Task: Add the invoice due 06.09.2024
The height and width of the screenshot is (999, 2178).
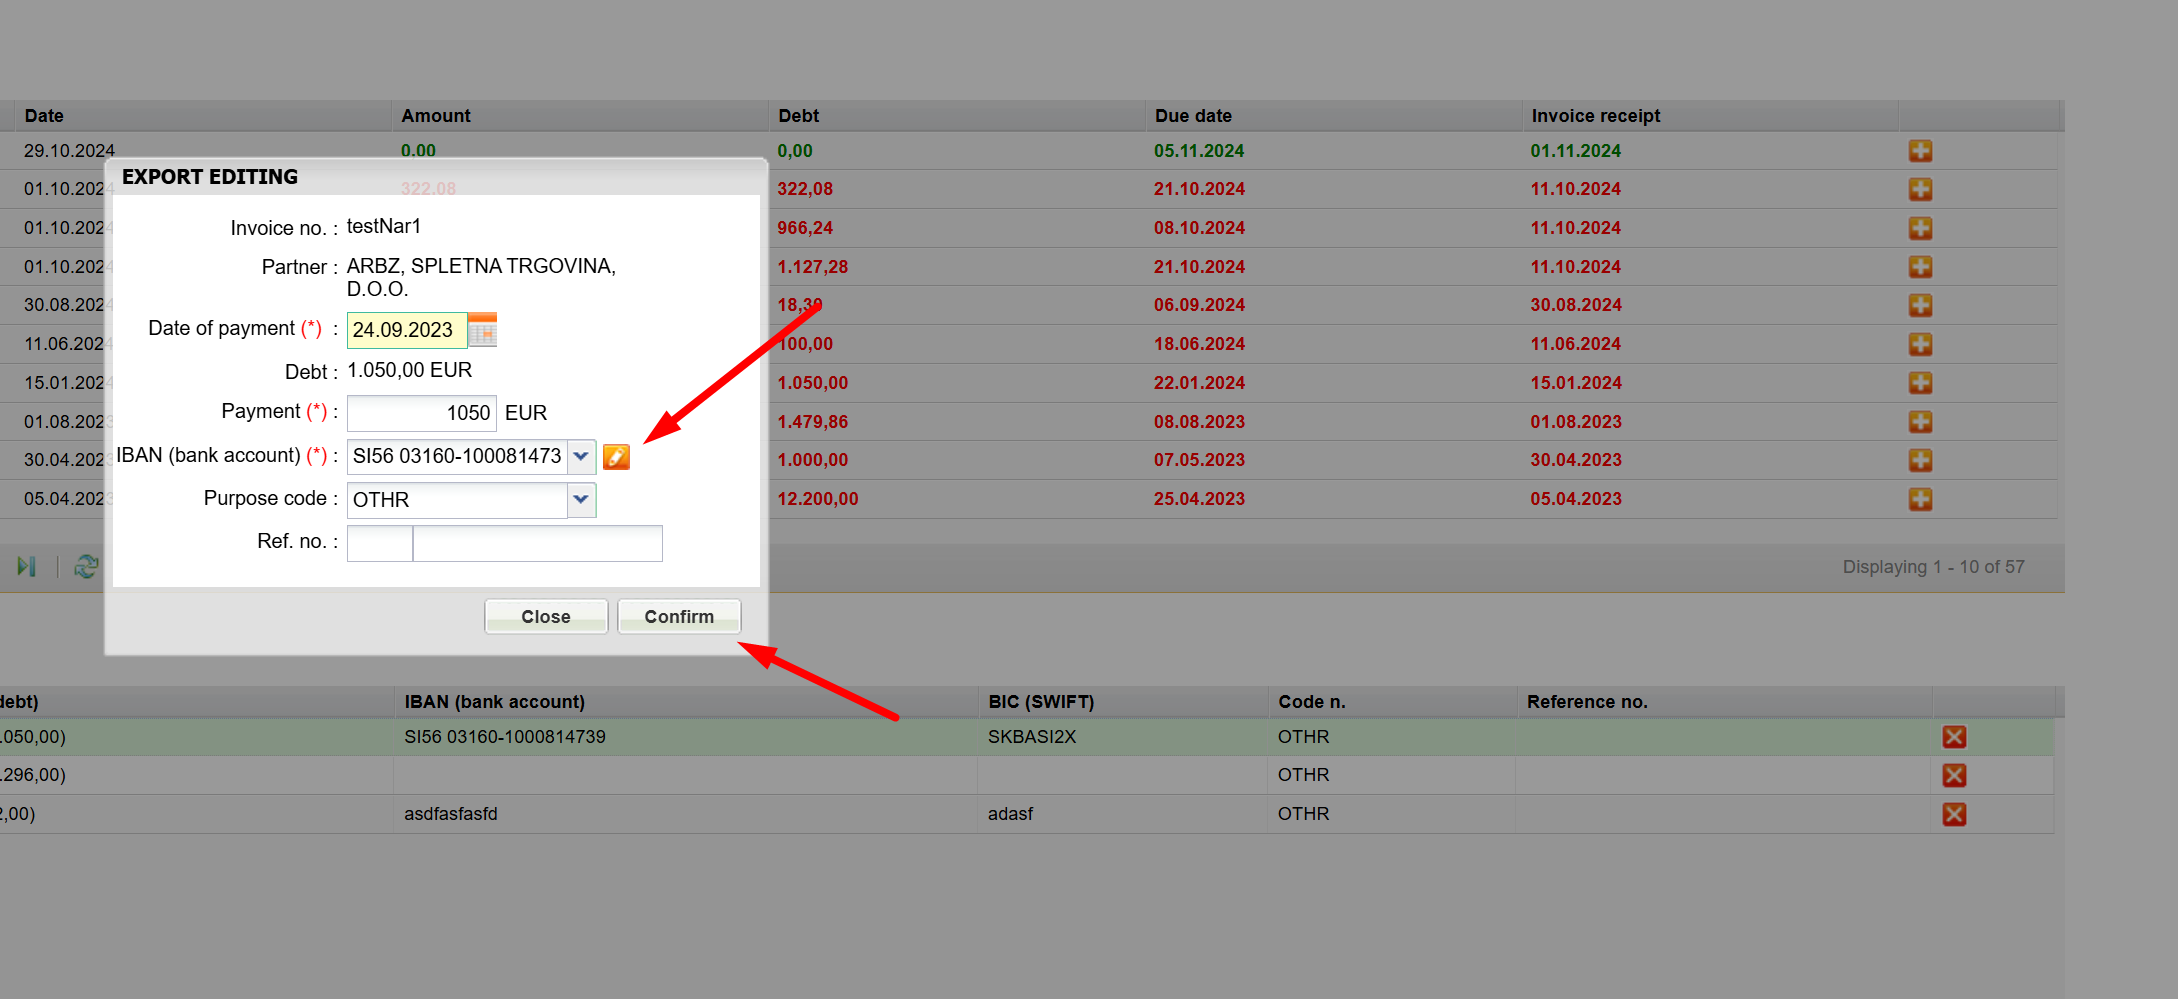Action: [1920, 305]
